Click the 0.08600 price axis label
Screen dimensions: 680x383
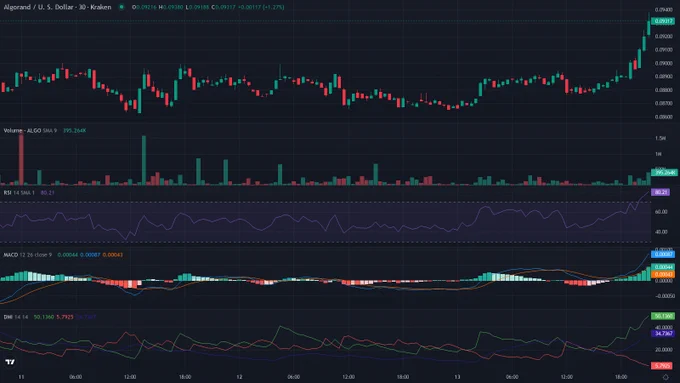click(x=664, y=117)
